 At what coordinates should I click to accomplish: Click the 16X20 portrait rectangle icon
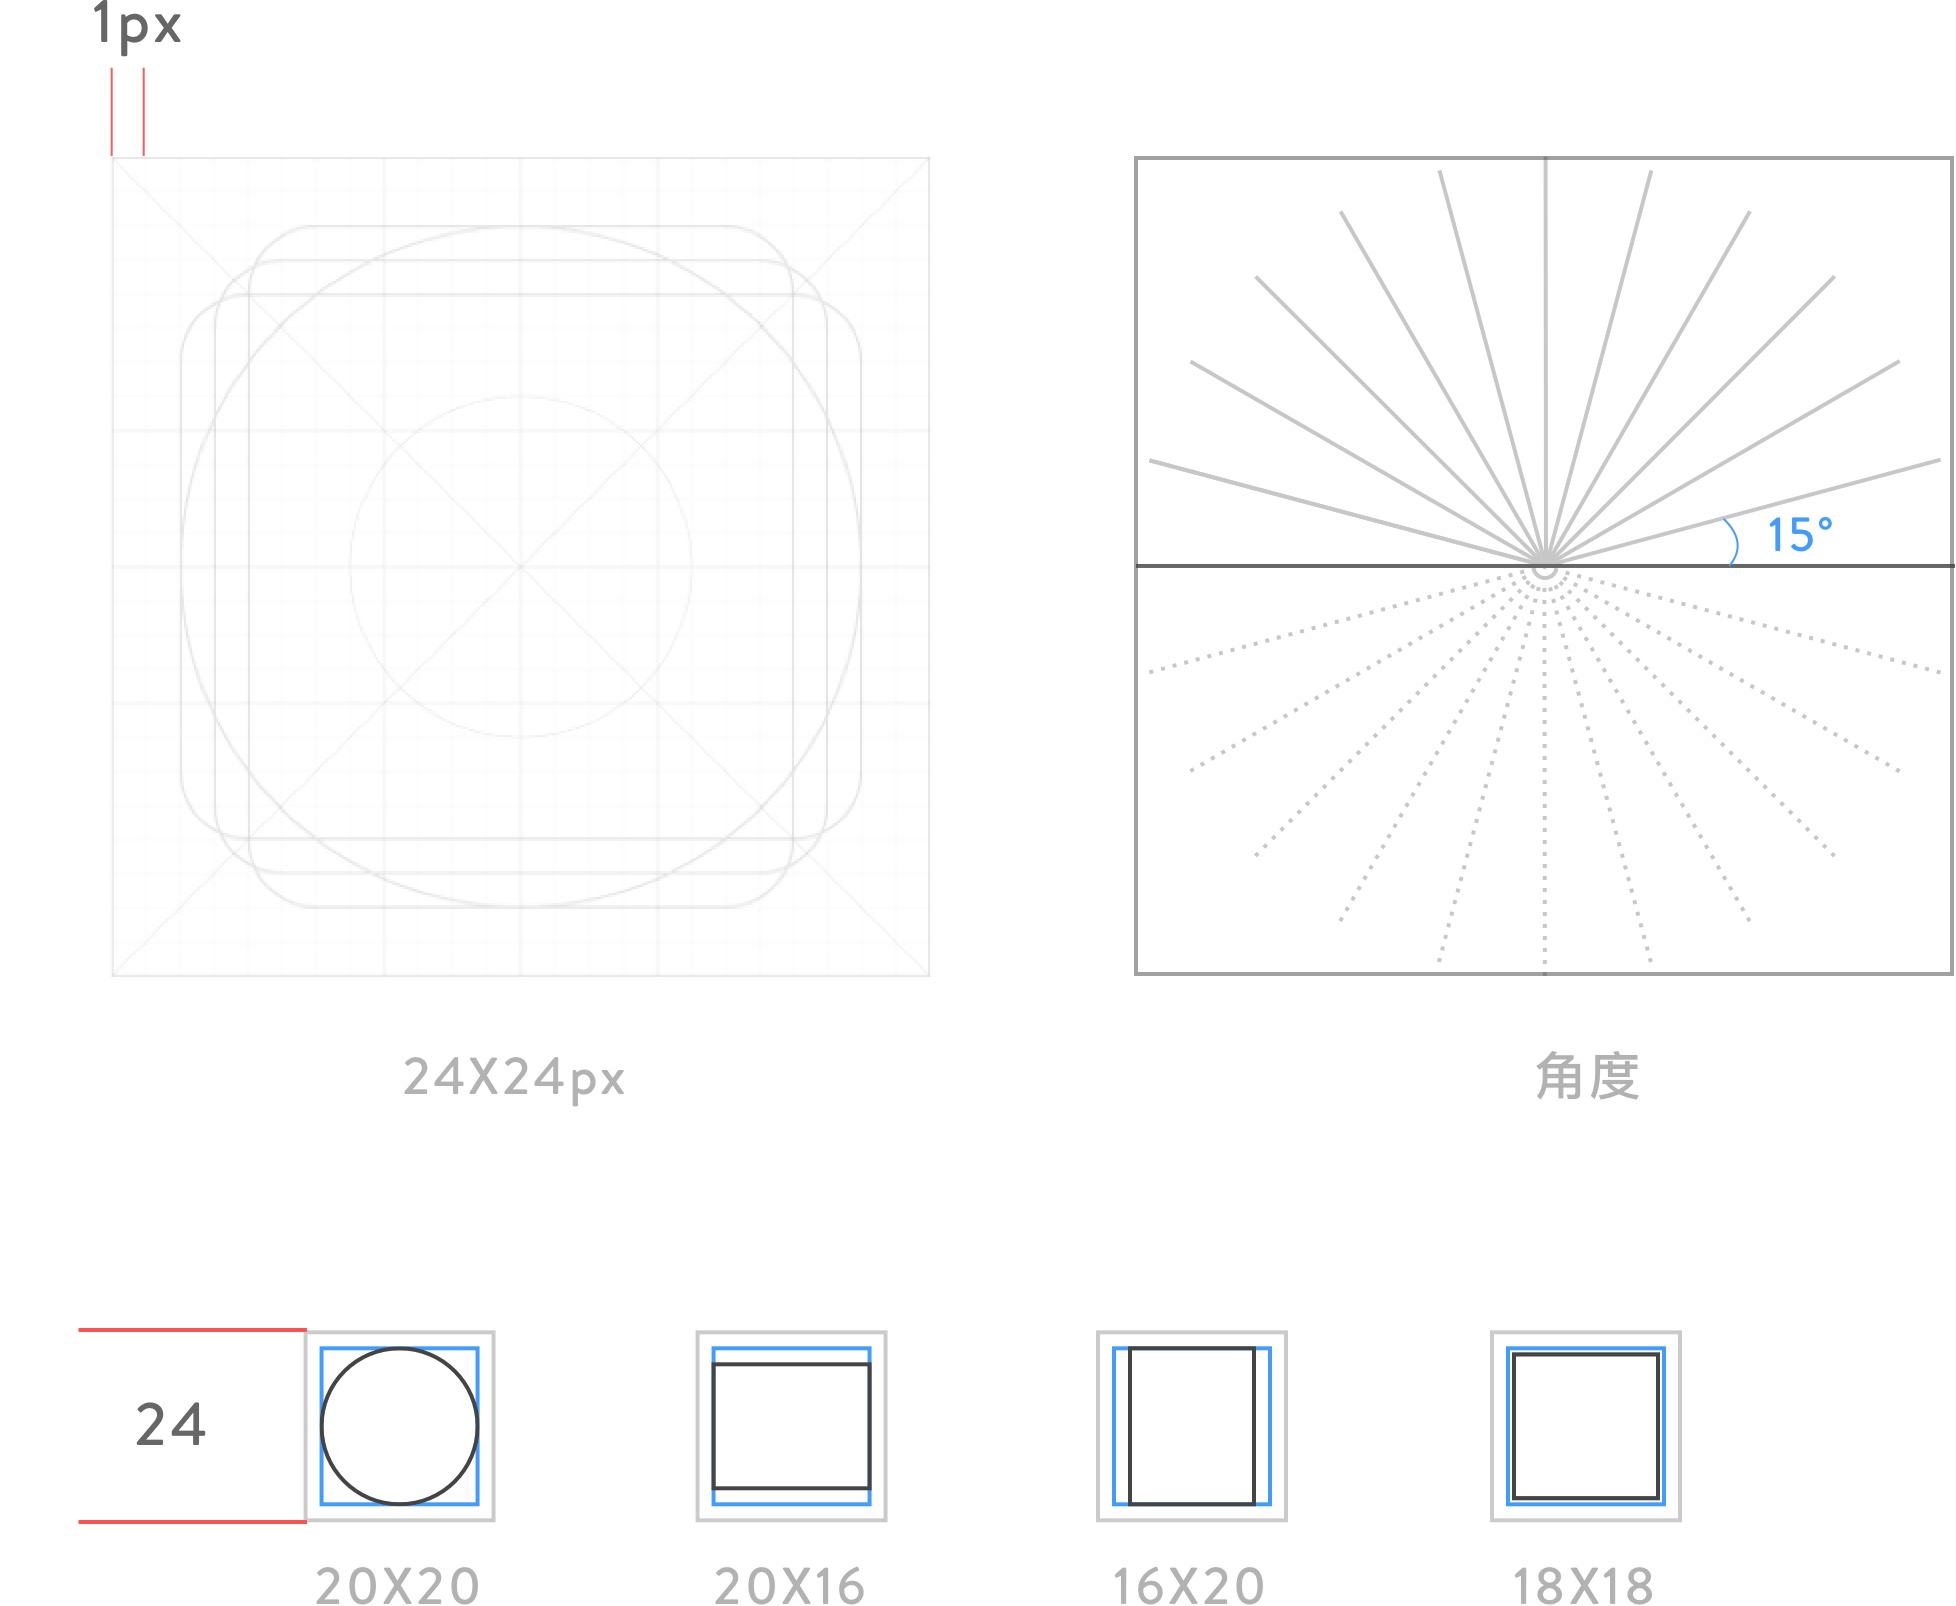(x=1191, y=1426)
